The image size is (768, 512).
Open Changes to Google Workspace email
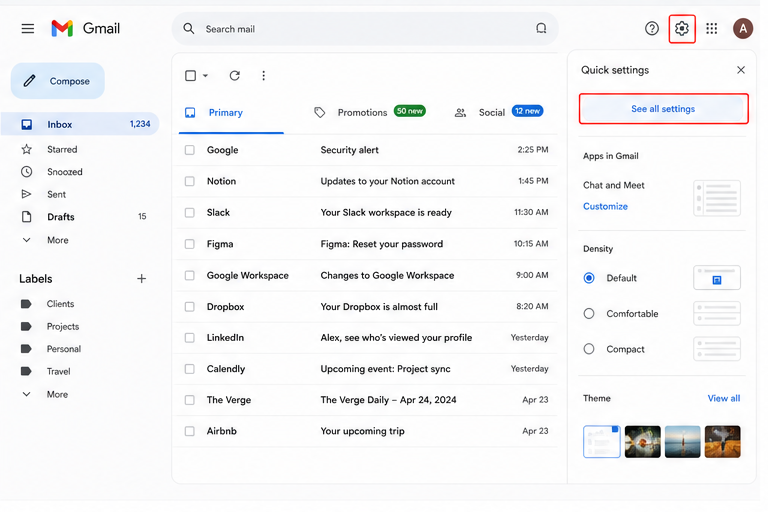tap(365, 275)
